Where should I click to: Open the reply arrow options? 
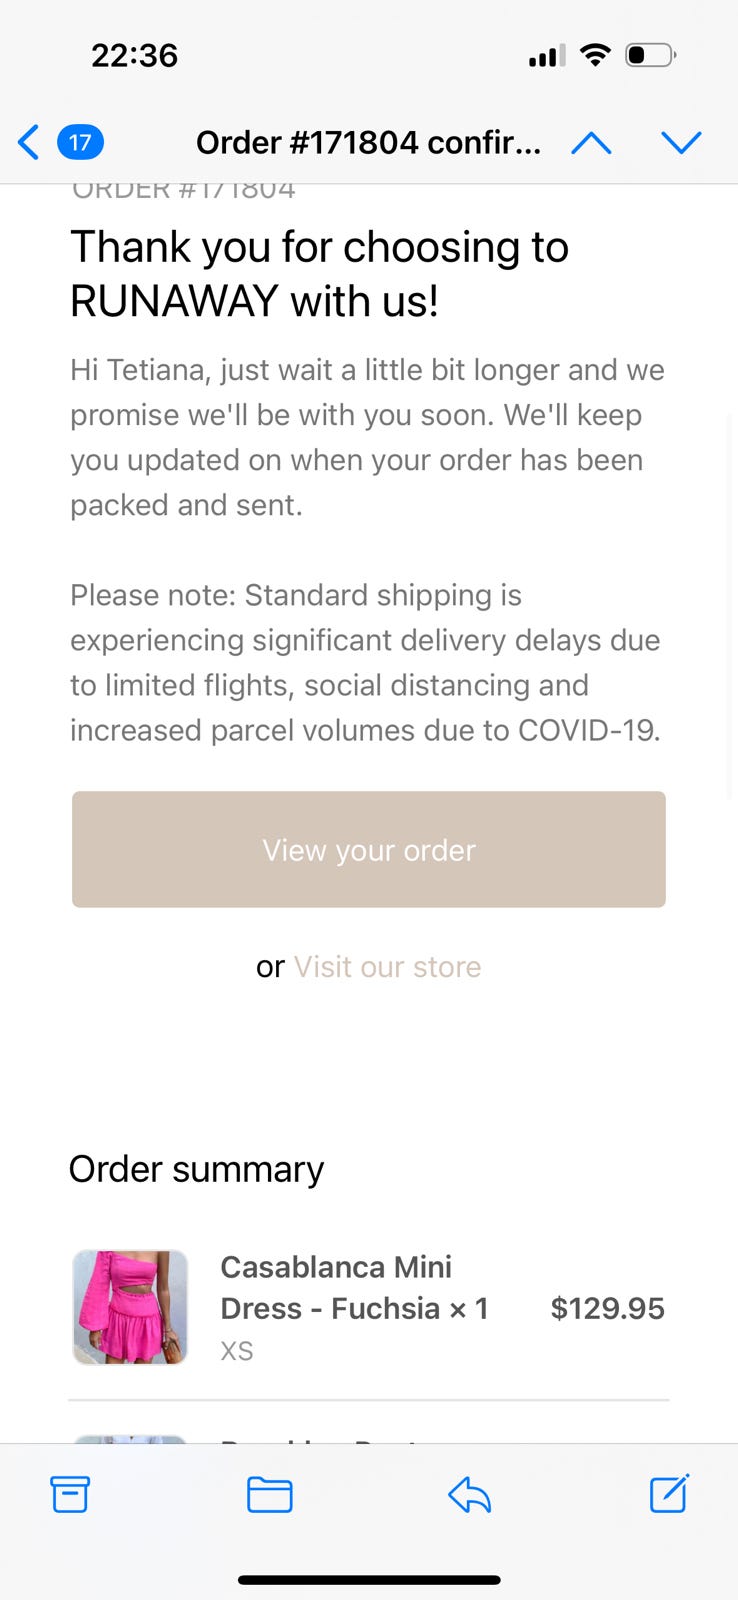(469, 1495)
